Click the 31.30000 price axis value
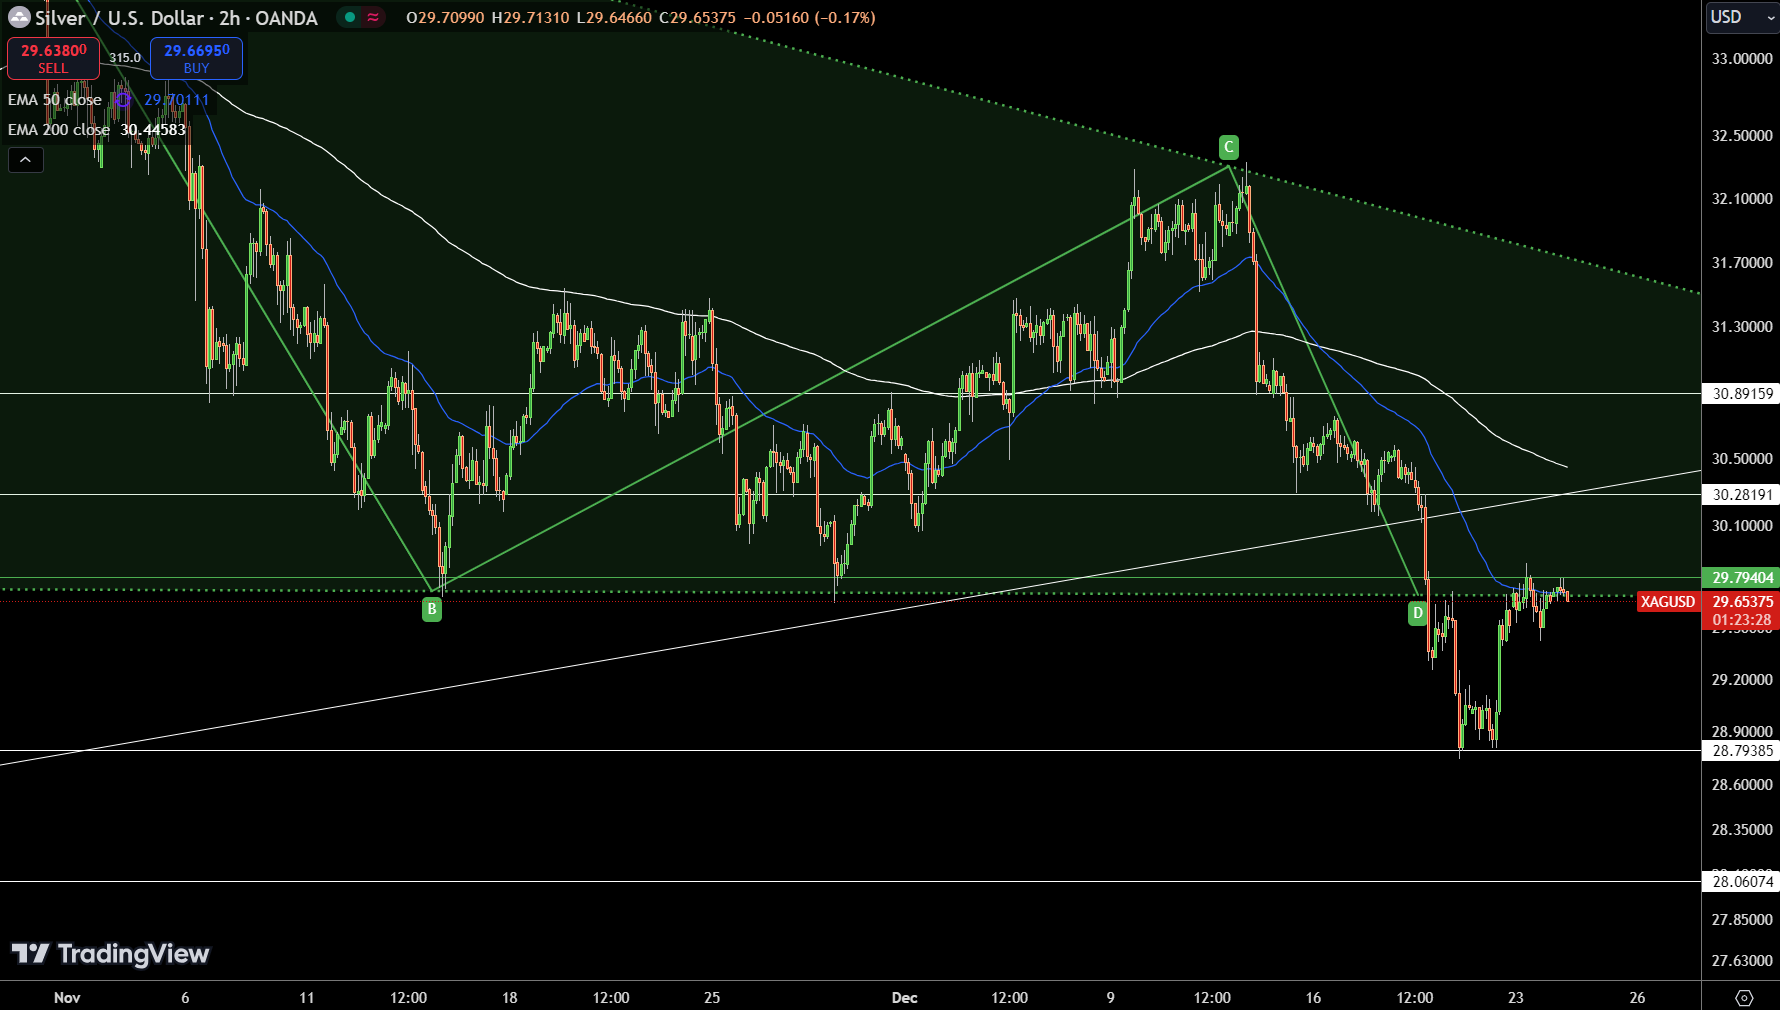 coord(1742,327)
